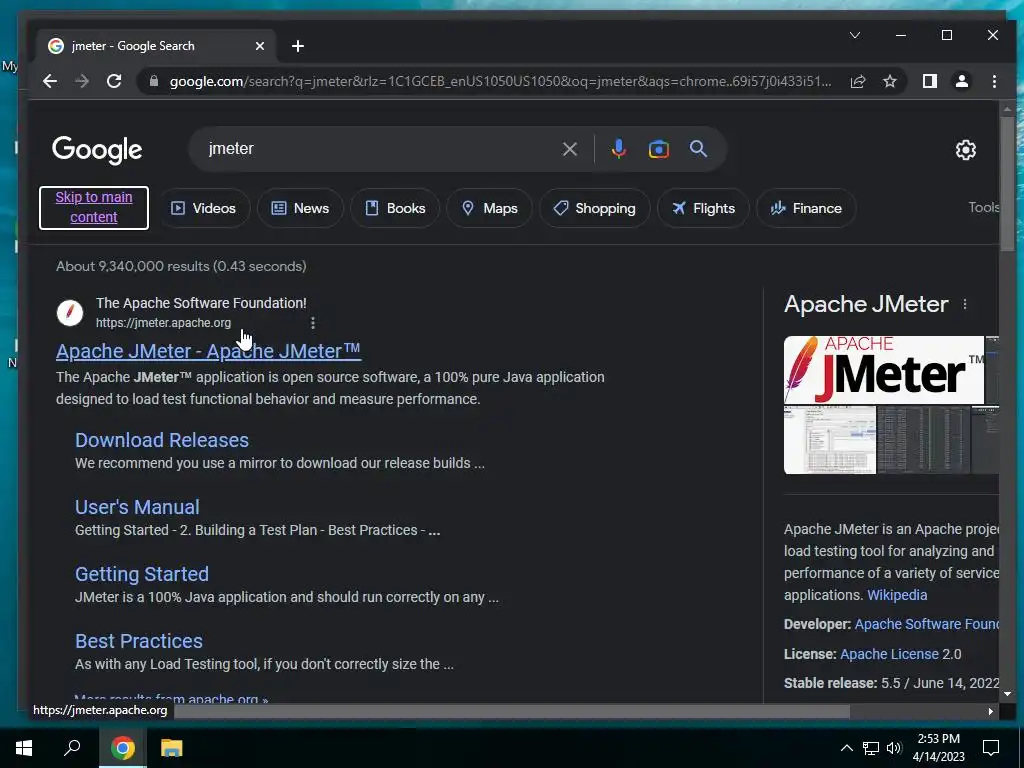1024x768 pixels.
Task: Open the JMeter dark screenshot thumbnail
Action: pos(923,440)
